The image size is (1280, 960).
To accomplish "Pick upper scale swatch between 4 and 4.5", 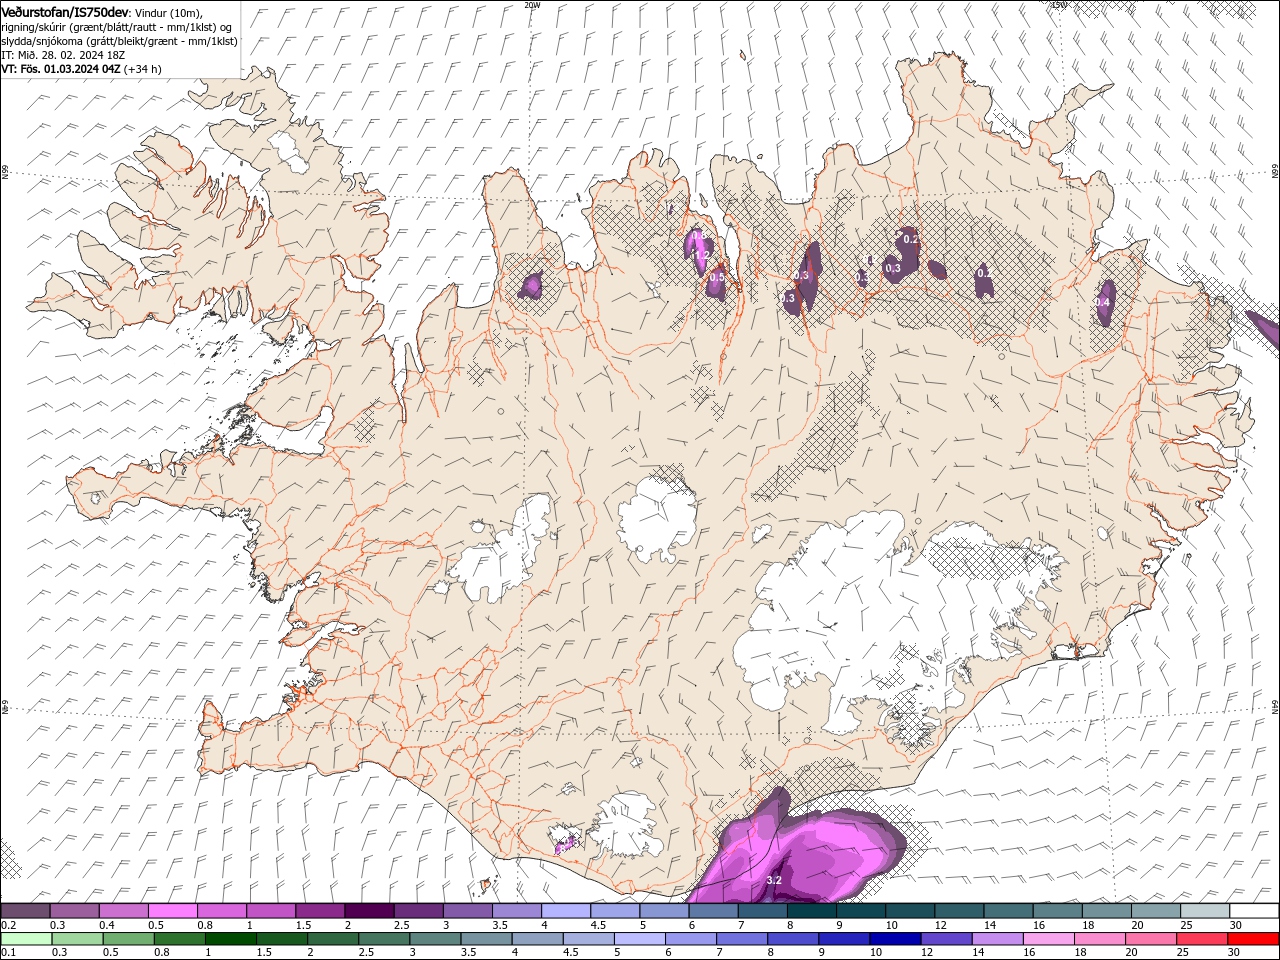I will coord(566,911).
